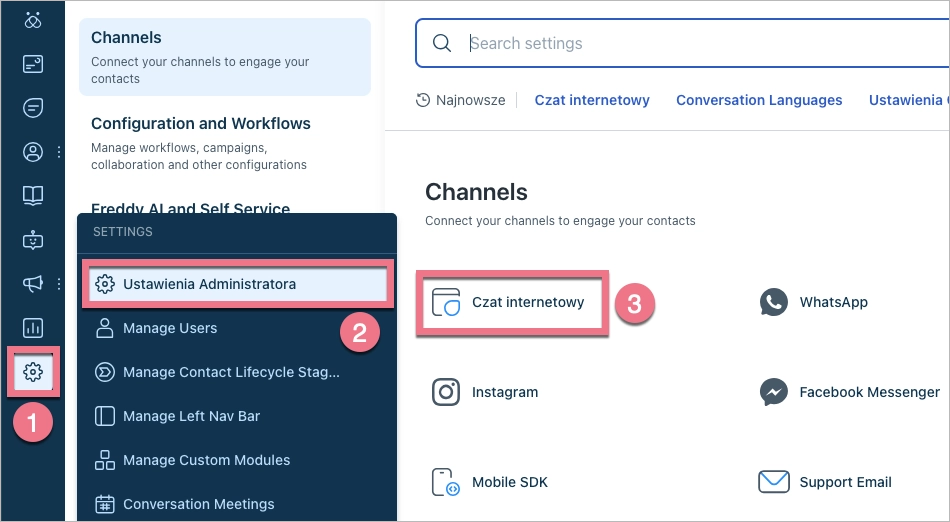950x522 pixels.
Task: Click the web chat window icon
Action: [x=447, y=302]
